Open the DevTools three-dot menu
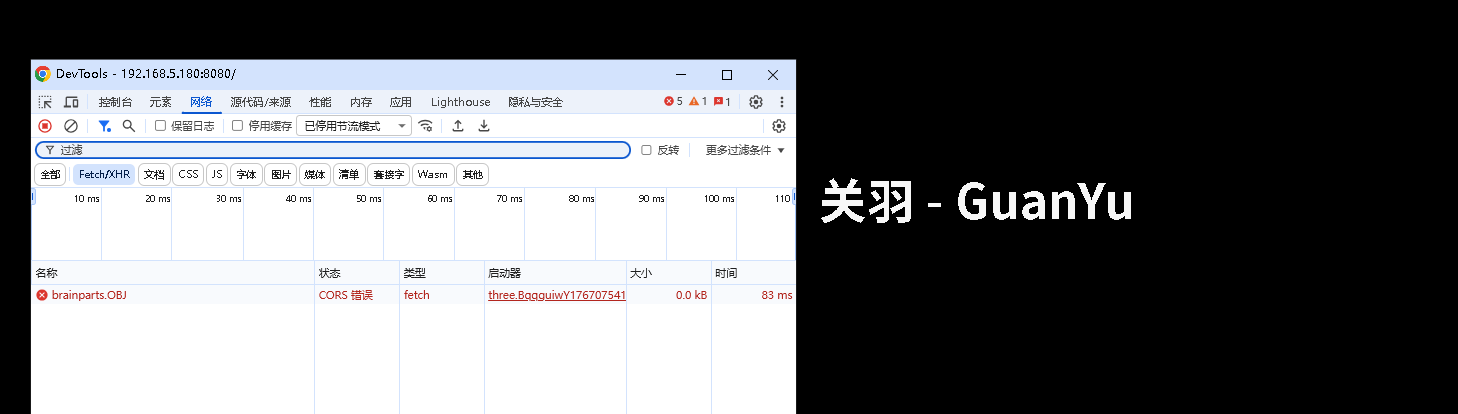The width and height of the screenshot is (1458, 414). [x=782, y=102]
